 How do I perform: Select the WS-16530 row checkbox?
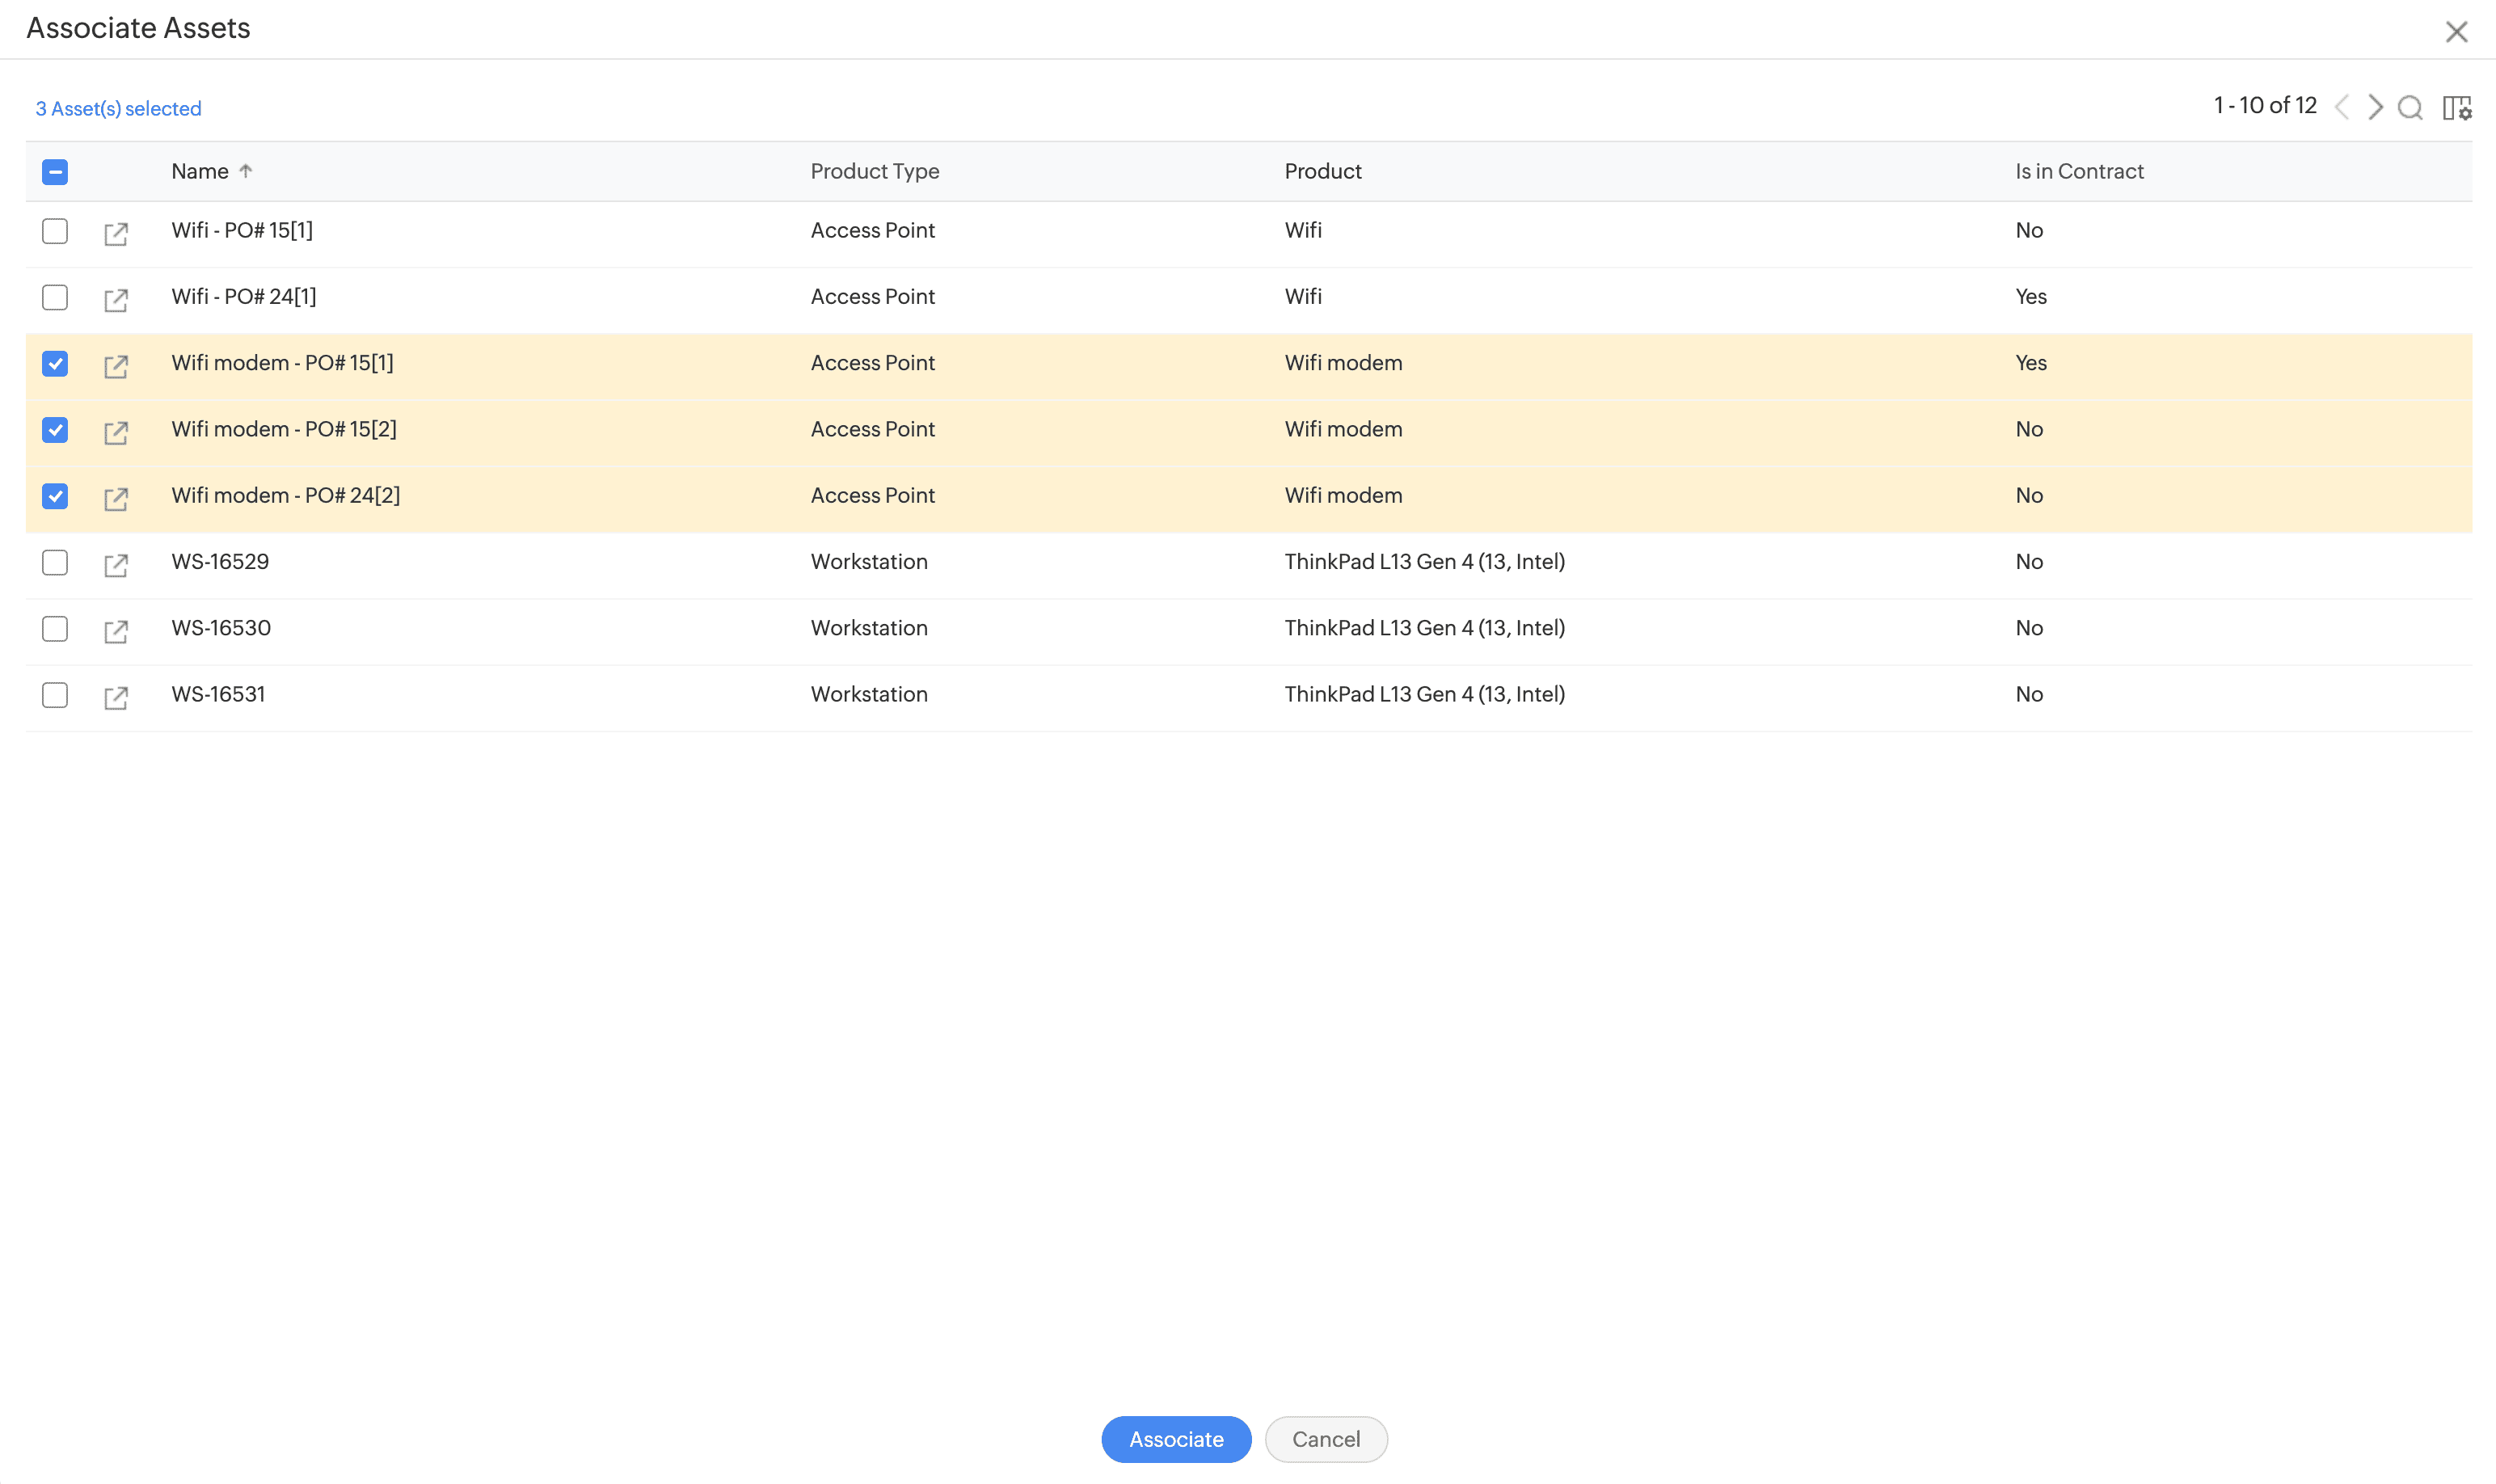tap(55, 629)
